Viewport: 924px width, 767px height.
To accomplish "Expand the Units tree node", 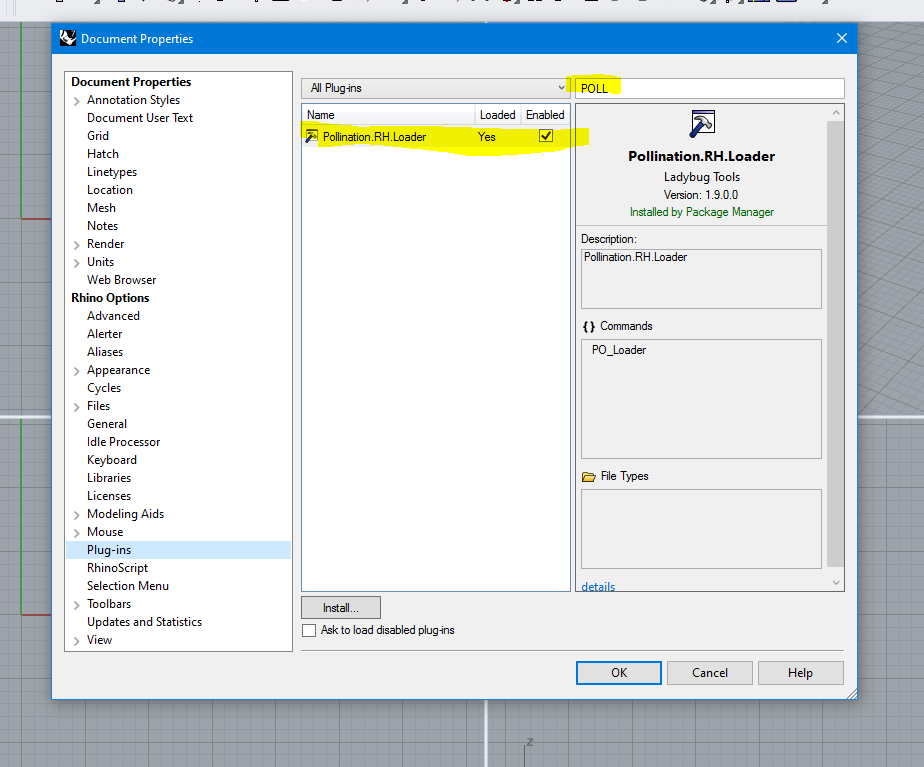I will (x=77, y=263).
